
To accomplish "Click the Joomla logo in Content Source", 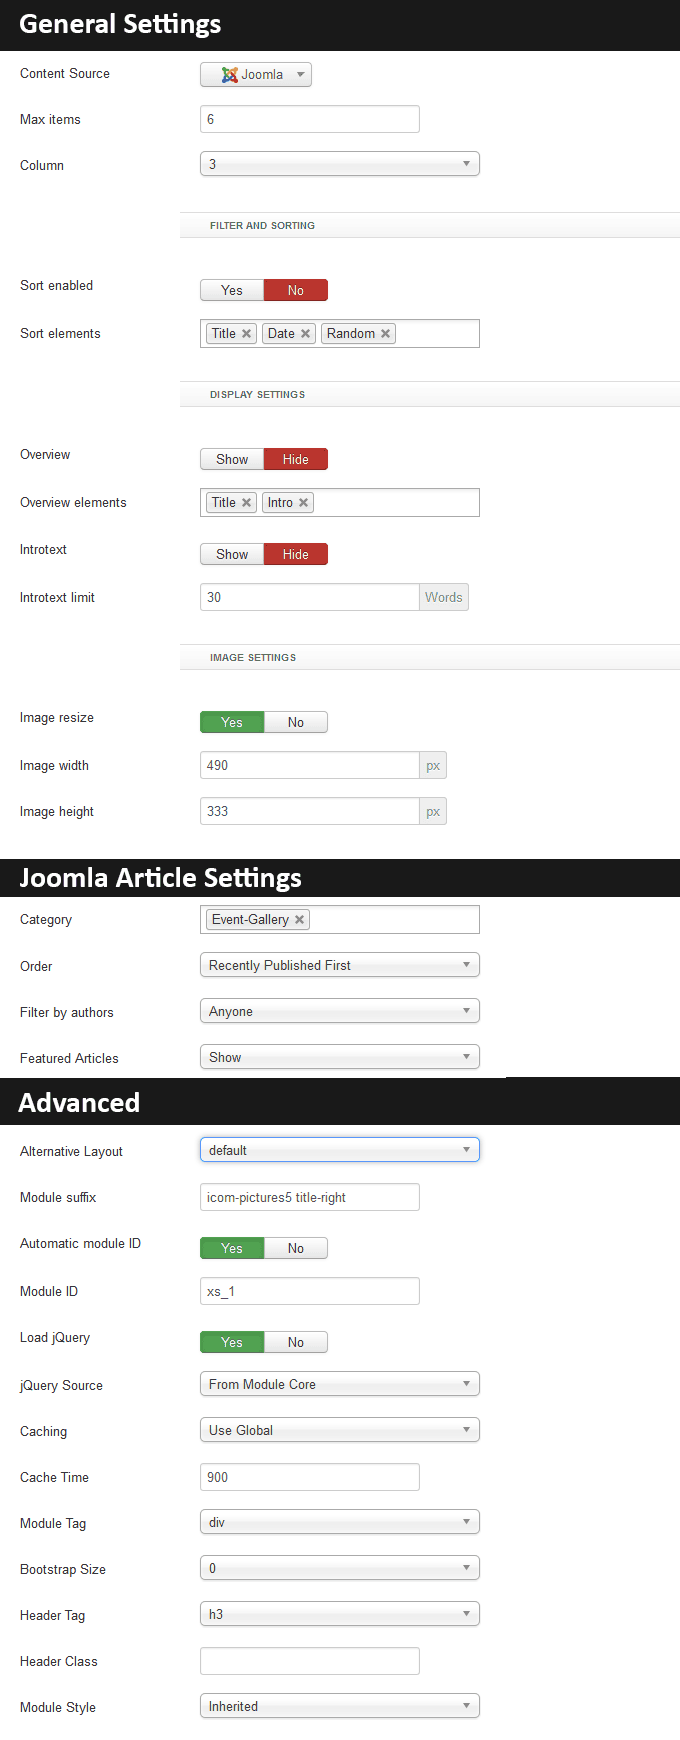I will 230,75.
